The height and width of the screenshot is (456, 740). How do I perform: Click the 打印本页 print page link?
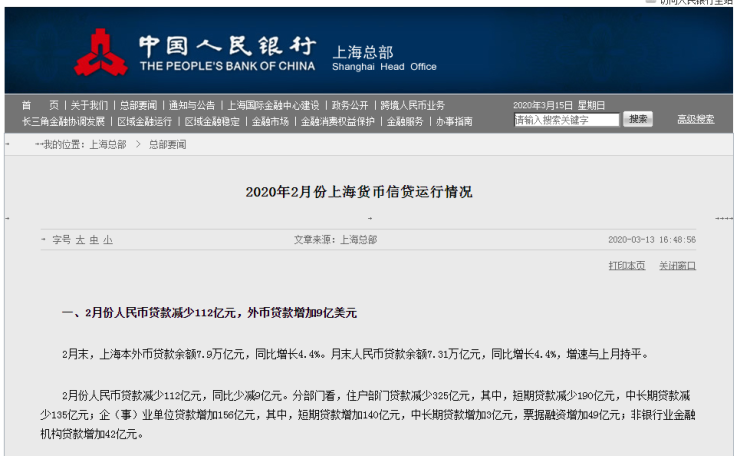coord(627,265)
